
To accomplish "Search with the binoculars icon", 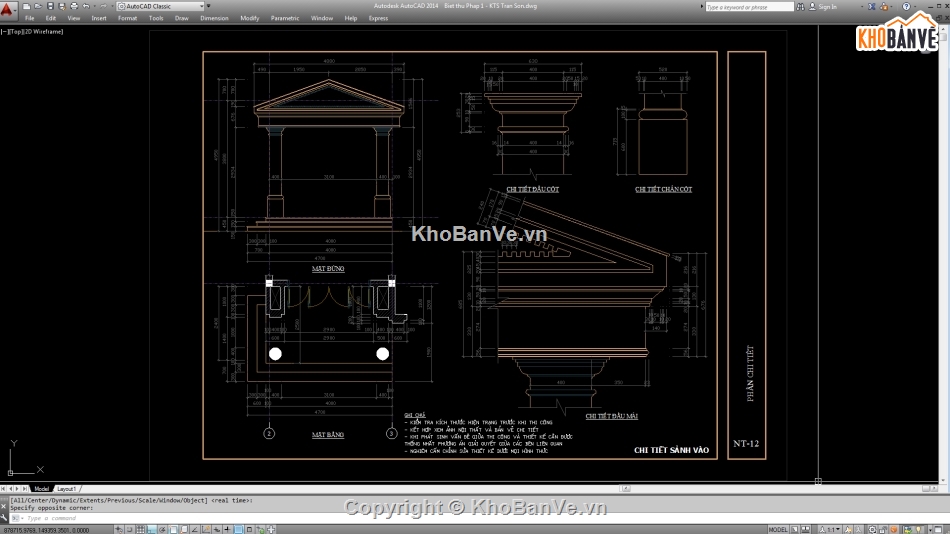I will pos(800,7).
